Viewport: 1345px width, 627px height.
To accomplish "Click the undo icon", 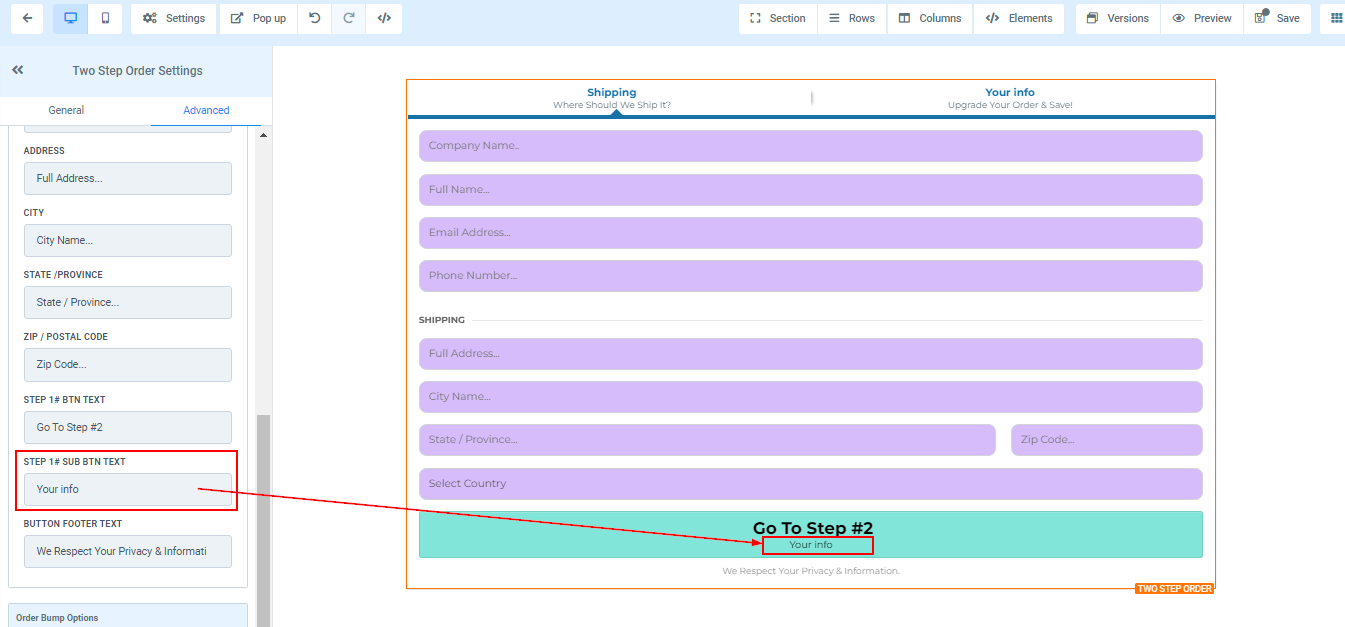I will tap(315, 18).
